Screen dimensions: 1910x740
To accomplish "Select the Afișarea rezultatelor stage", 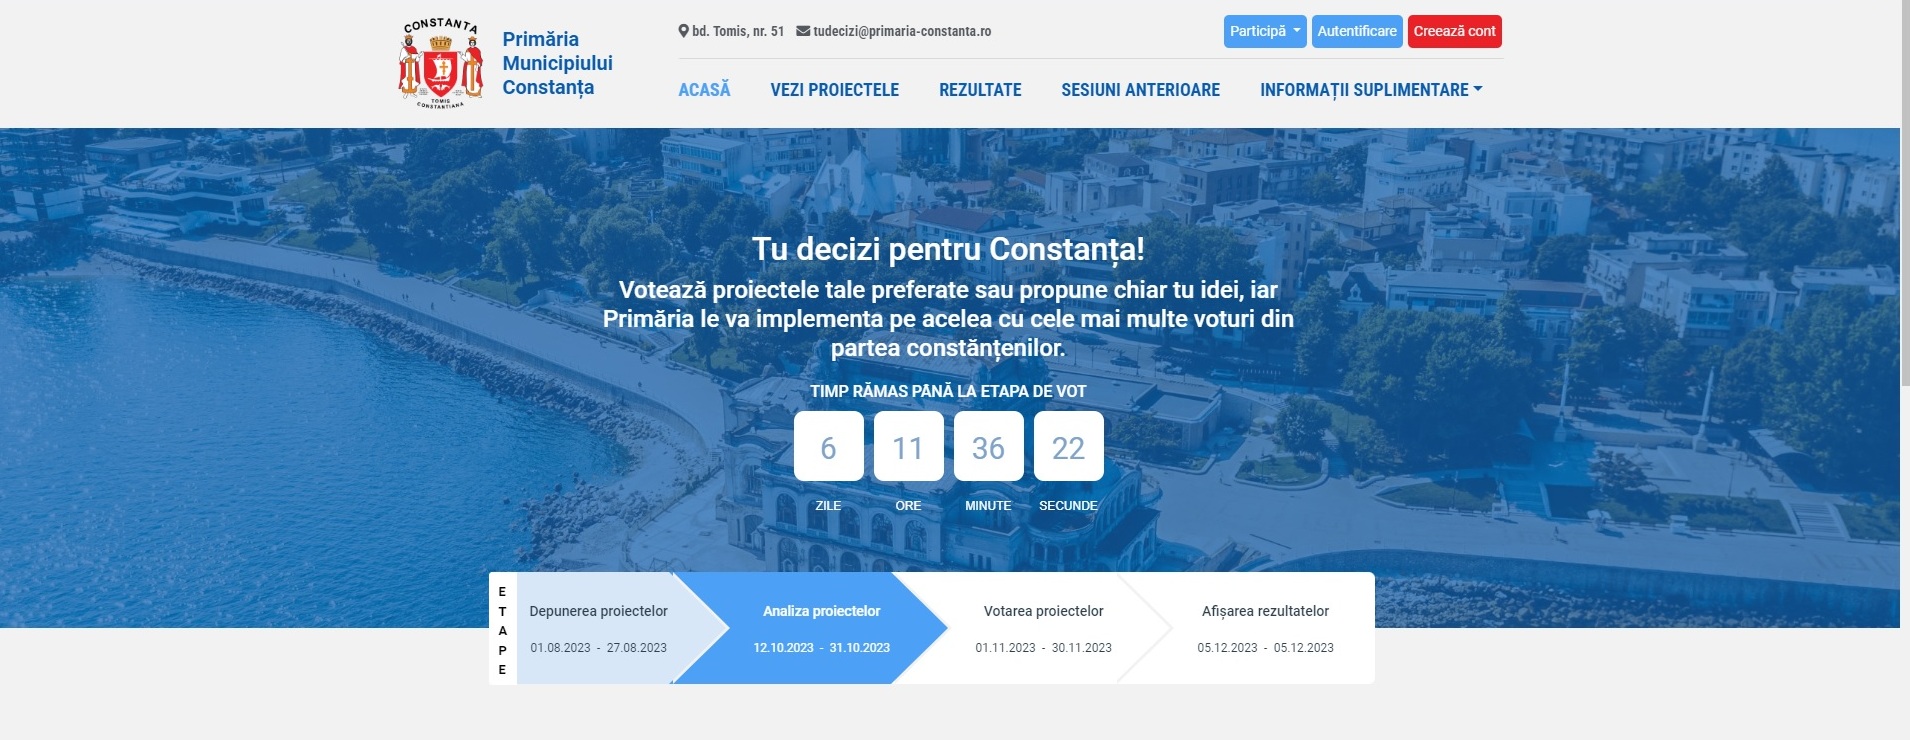I will (x=1265, y=628).
